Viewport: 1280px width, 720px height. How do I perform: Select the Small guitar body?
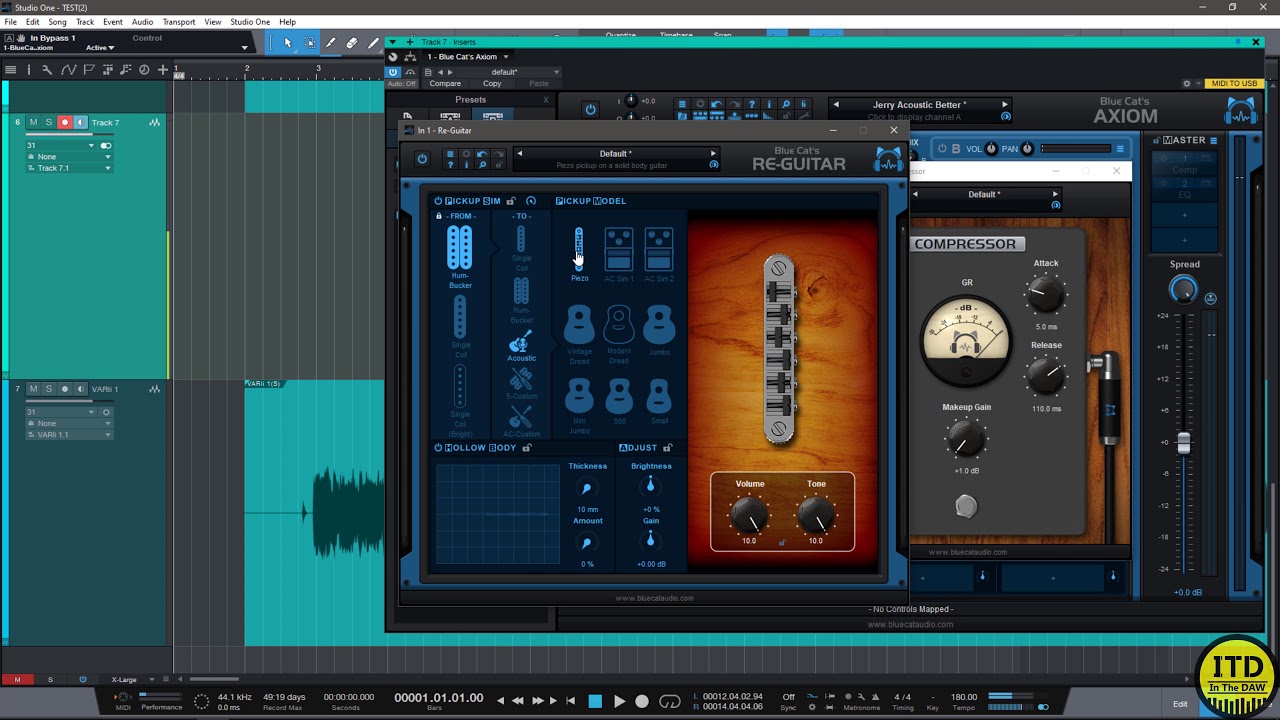pyautogui.click(x=659, y=402)
